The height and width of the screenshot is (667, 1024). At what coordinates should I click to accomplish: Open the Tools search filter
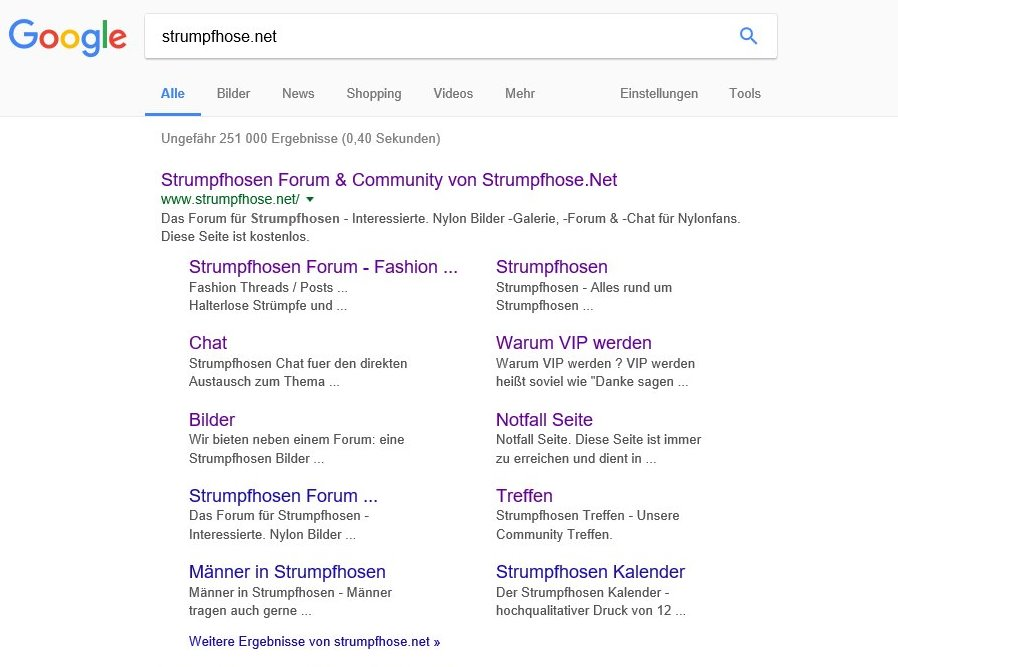[x=745, y=93]
